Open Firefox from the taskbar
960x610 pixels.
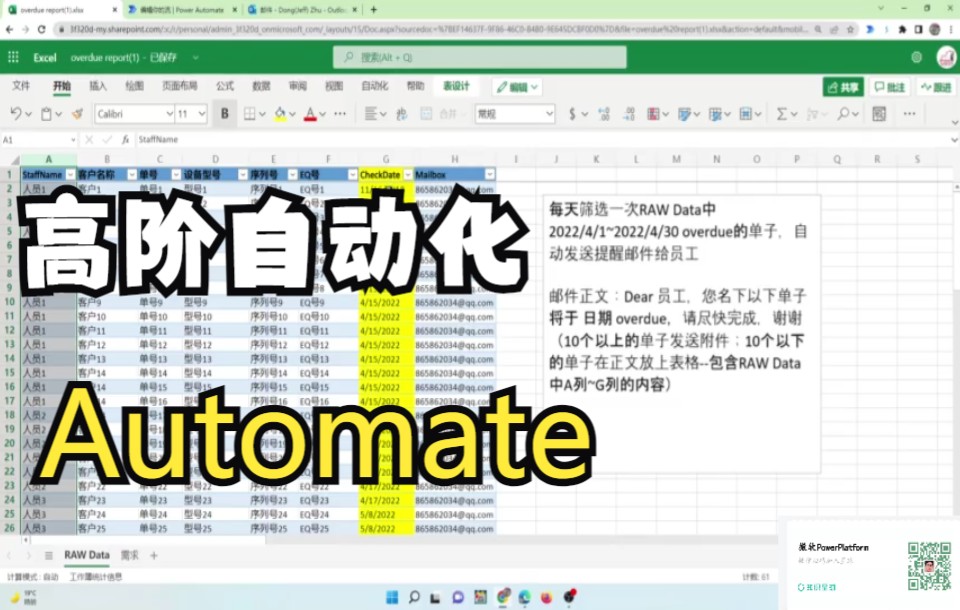546,597
